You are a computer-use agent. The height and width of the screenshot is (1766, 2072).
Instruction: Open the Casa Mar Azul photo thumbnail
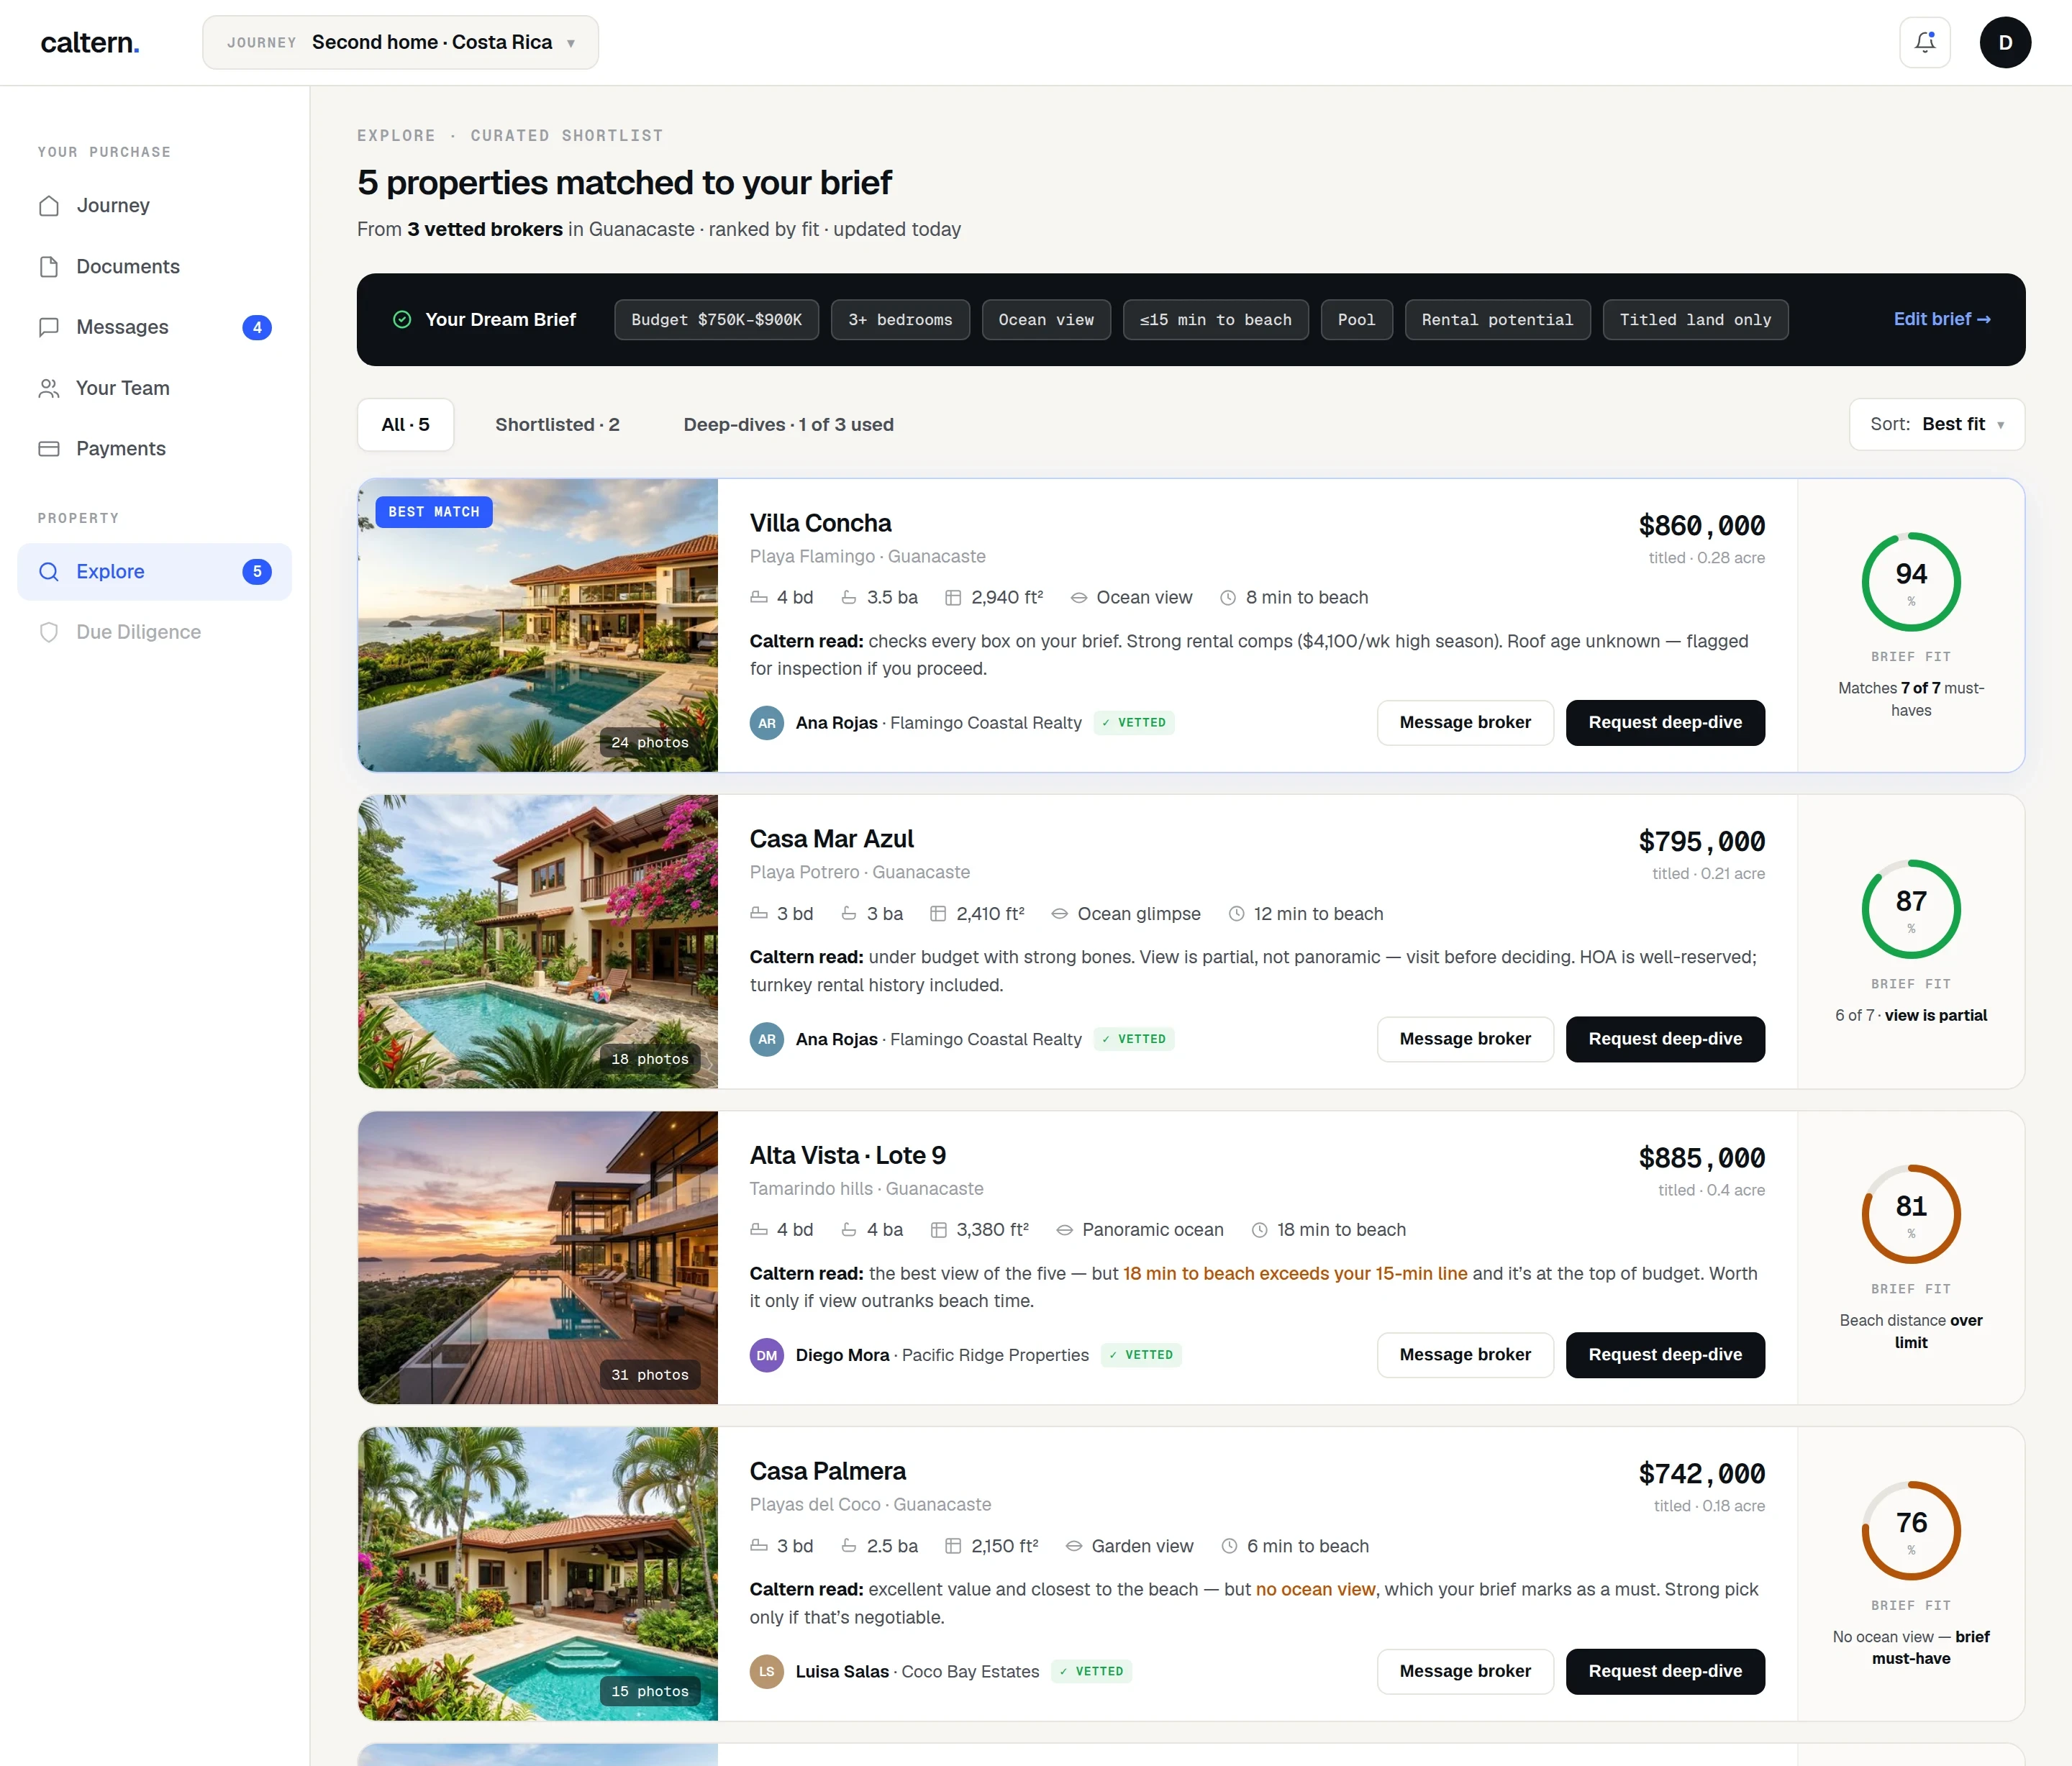538,941
